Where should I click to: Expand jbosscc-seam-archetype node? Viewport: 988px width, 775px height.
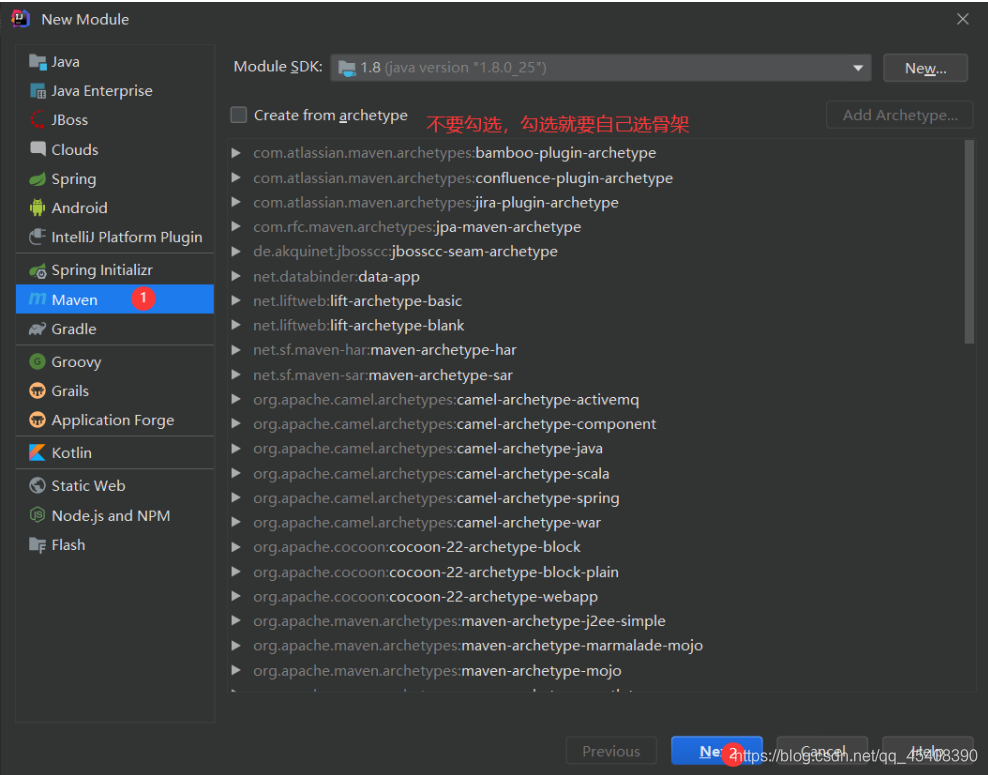click(x=236, y=251)
